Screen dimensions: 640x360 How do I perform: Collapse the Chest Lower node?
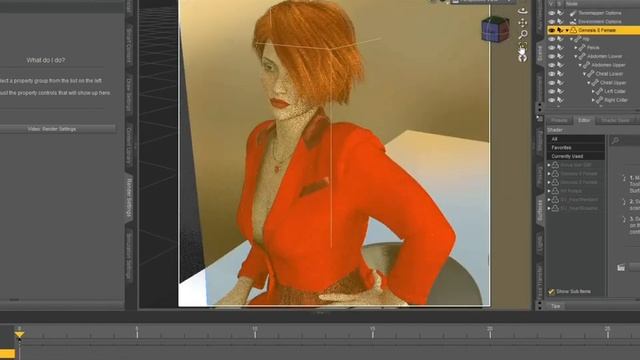point(584,74)
